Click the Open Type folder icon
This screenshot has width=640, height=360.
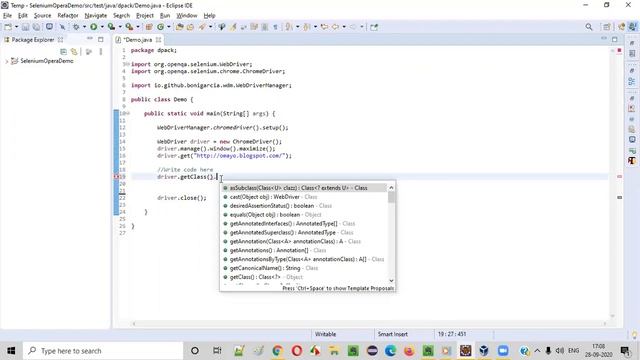click(180, 27)
